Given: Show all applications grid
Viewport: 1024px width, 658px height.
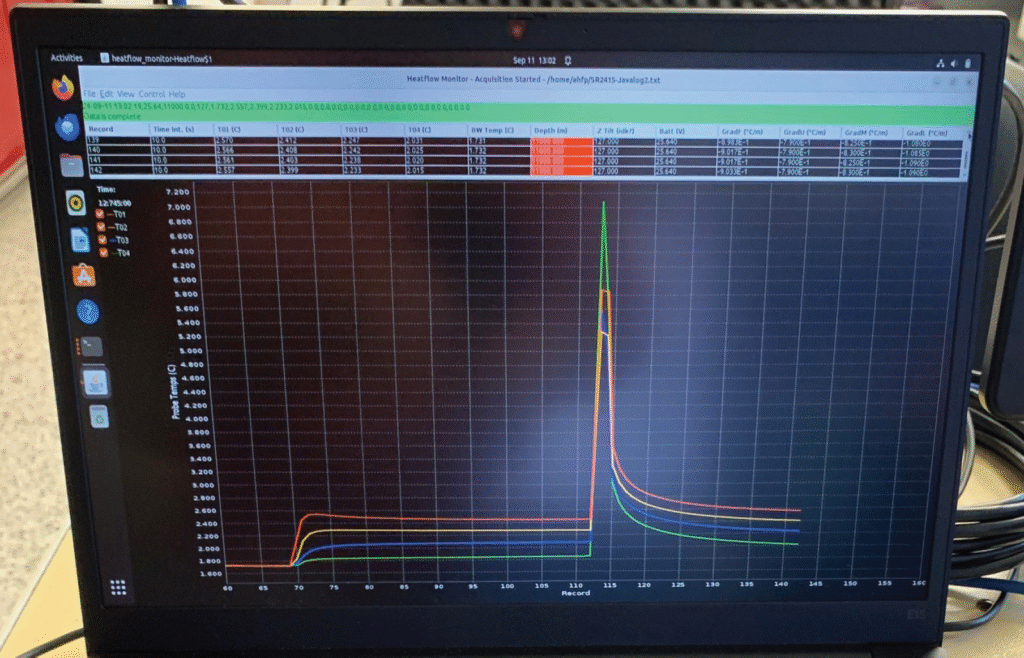Looking at the screenshot, I should click(118, 588).
